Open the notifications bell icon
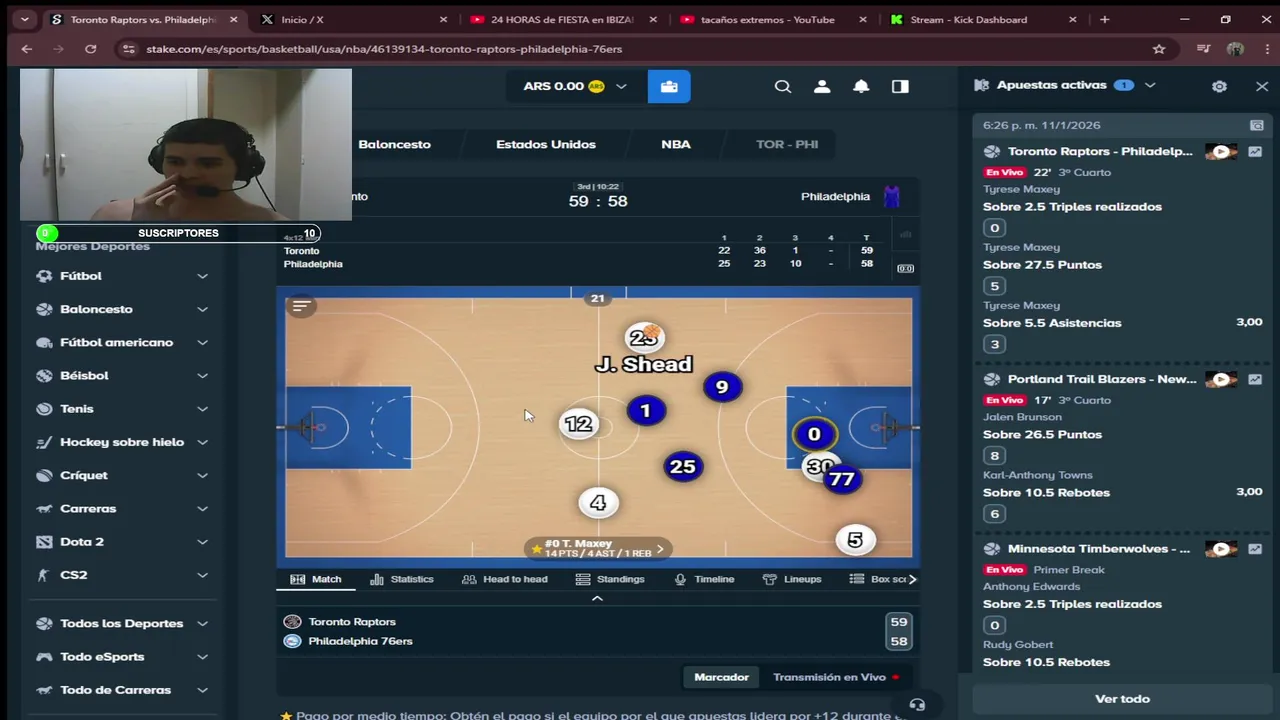 (x=861, y=86)
